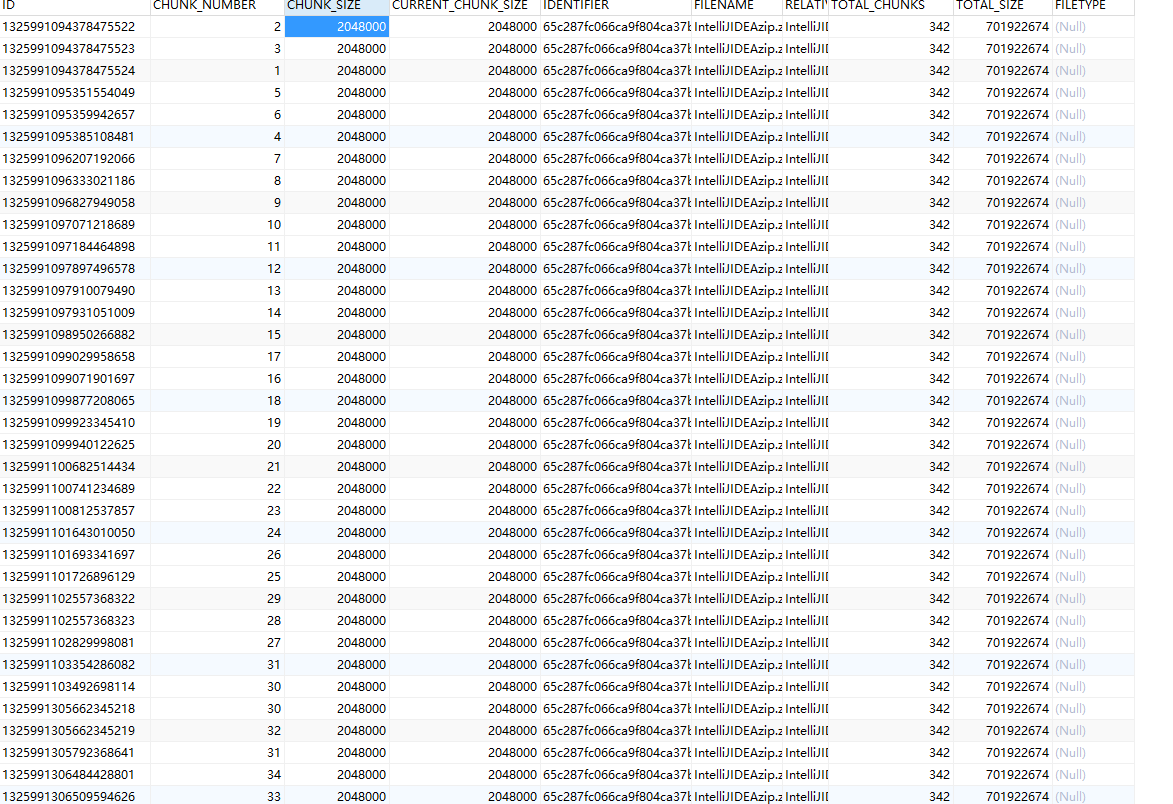Select ID cell 1325991097071218689

tap(75, 224)
